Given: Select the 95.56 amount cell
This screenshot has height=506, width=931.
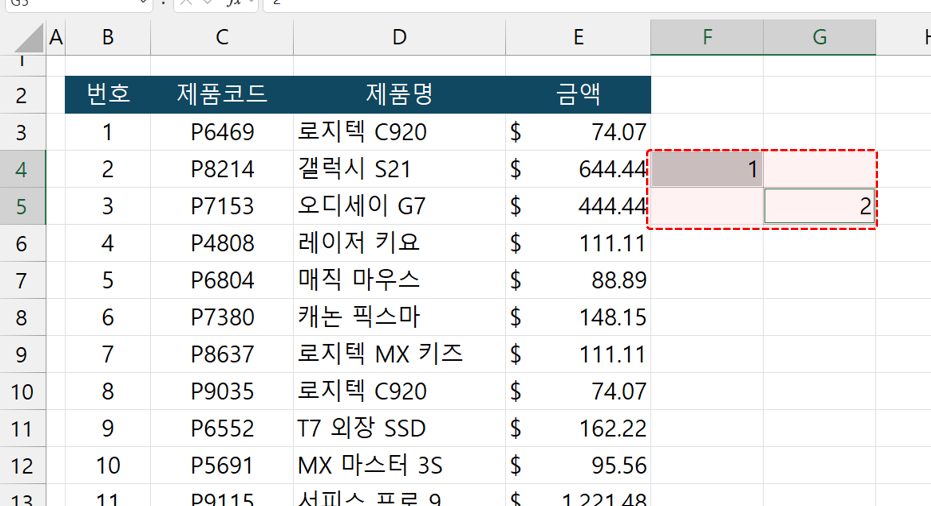Looking at the screenshot, I should (x=578, y=466).
